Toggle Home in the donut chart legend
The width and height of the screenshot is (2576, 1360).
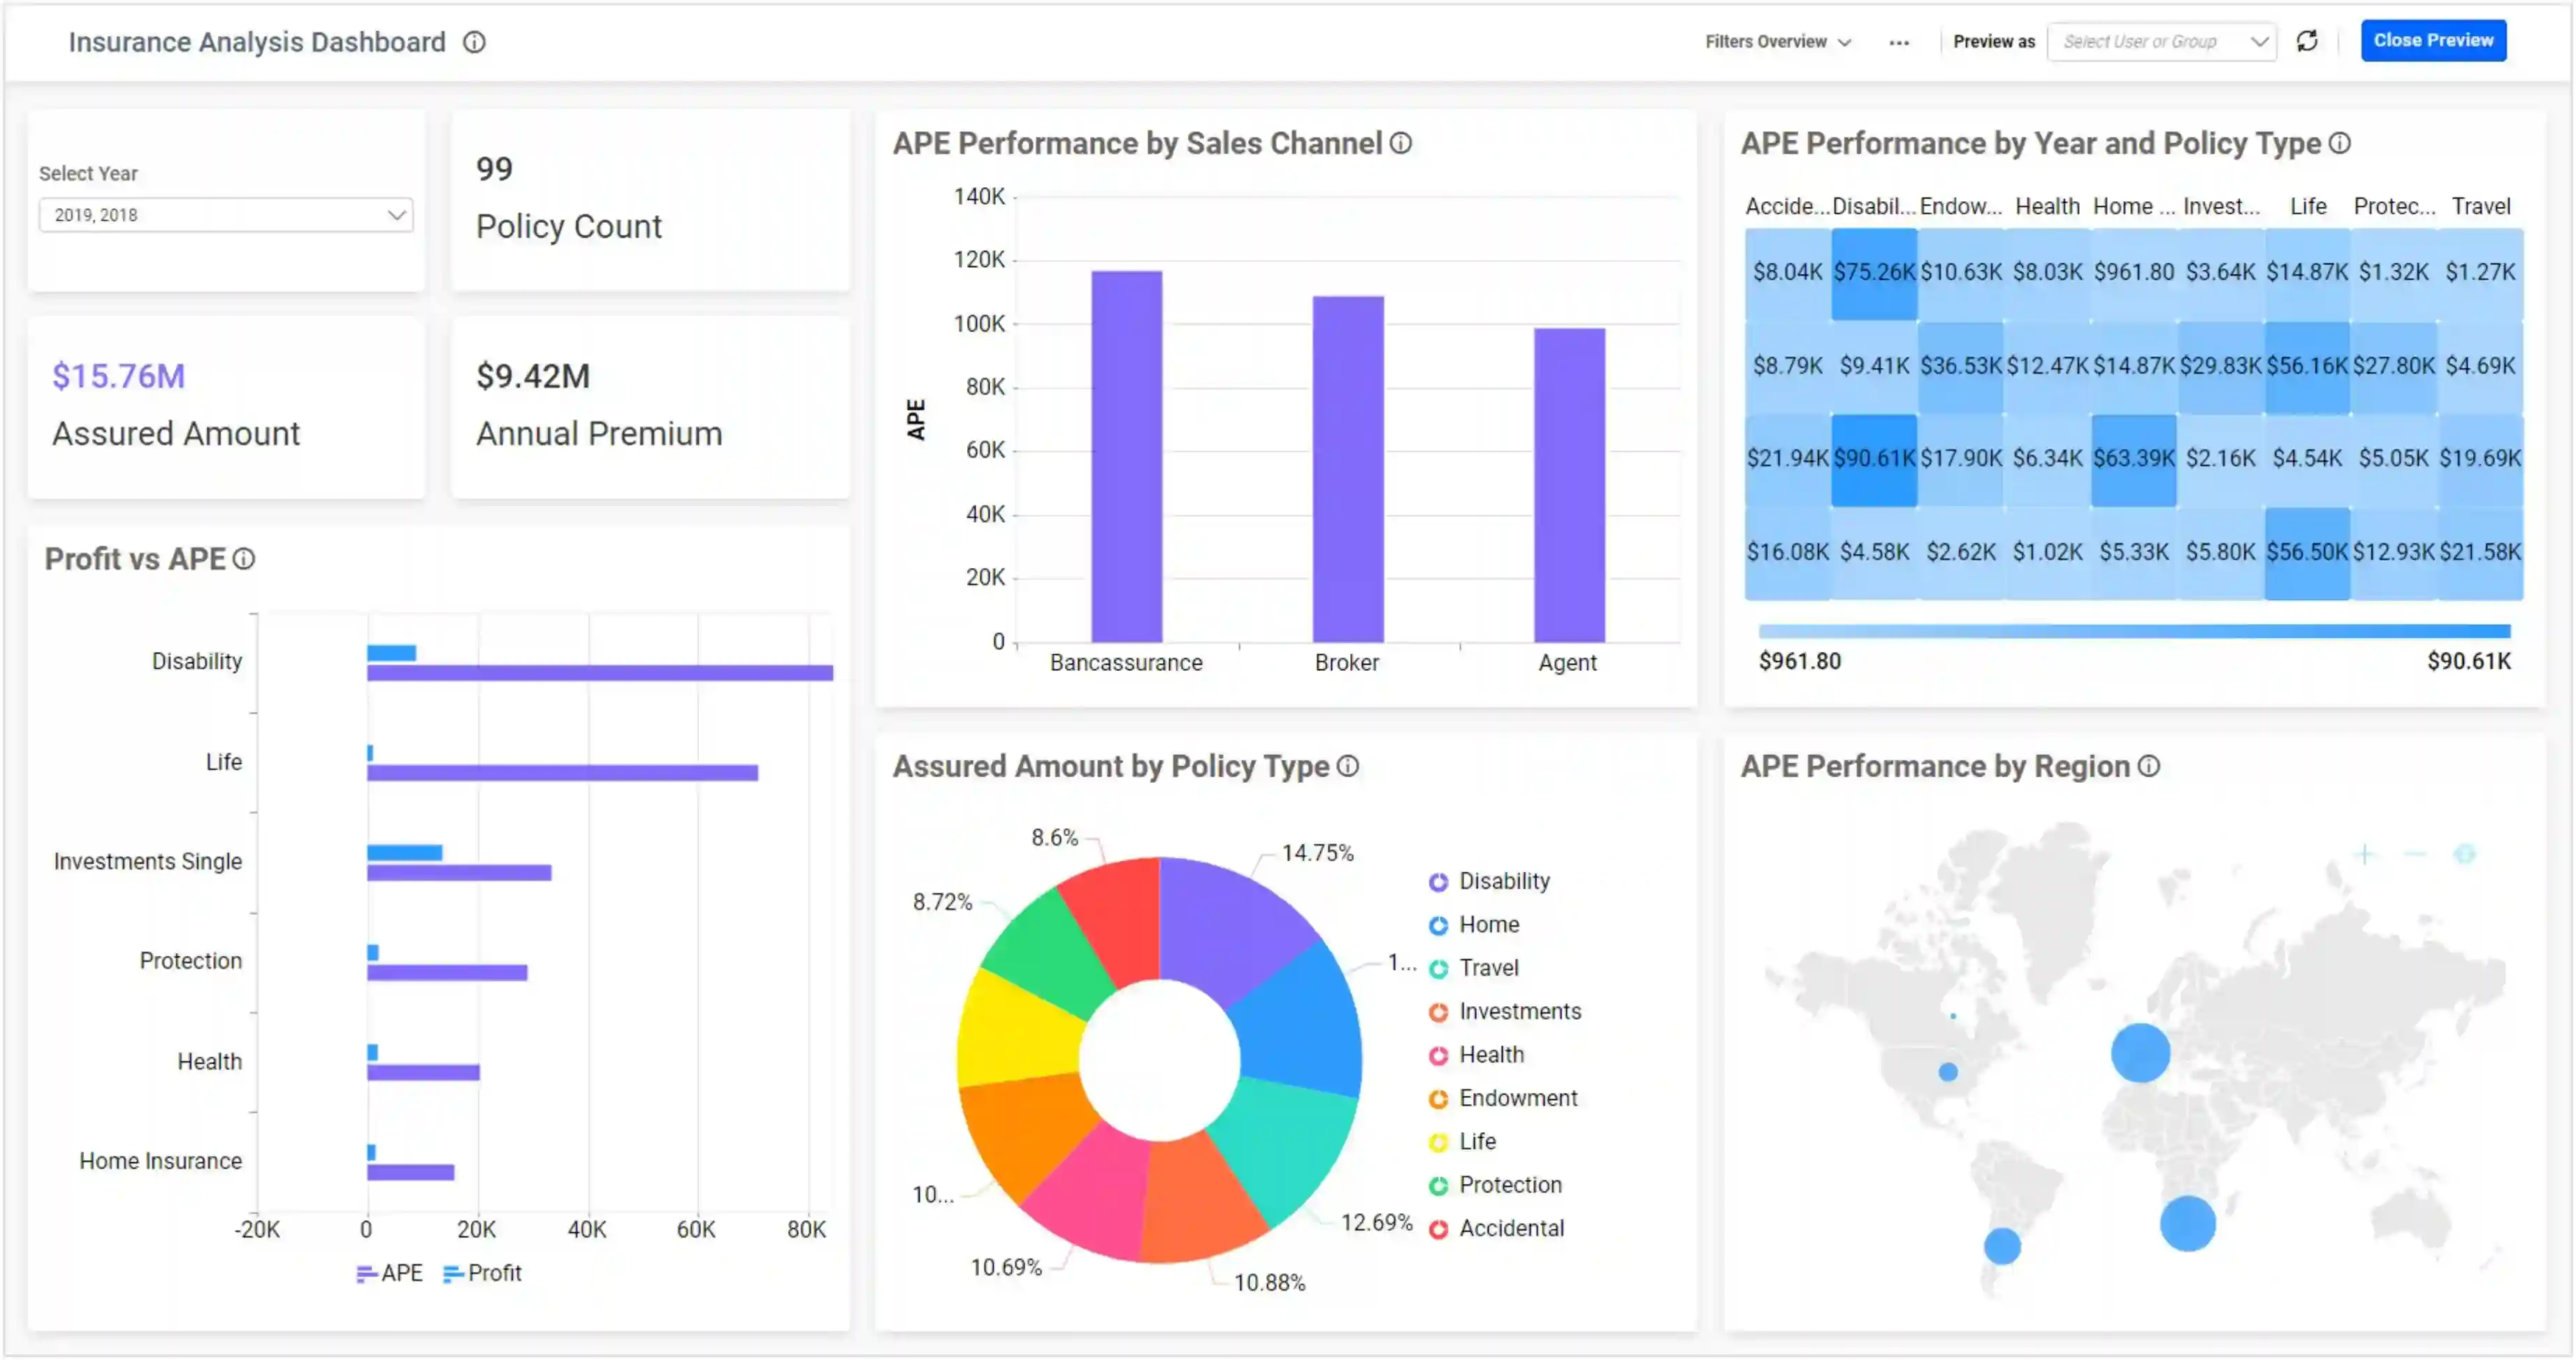1474,925
